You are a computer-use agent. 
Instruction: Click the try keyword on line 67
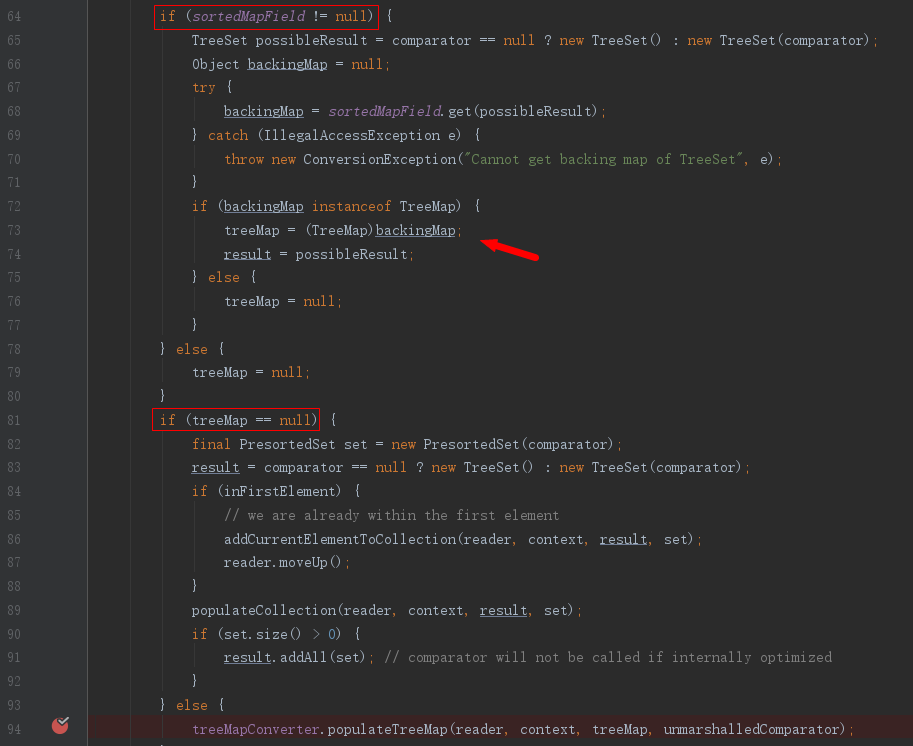[x=204, y=88]
